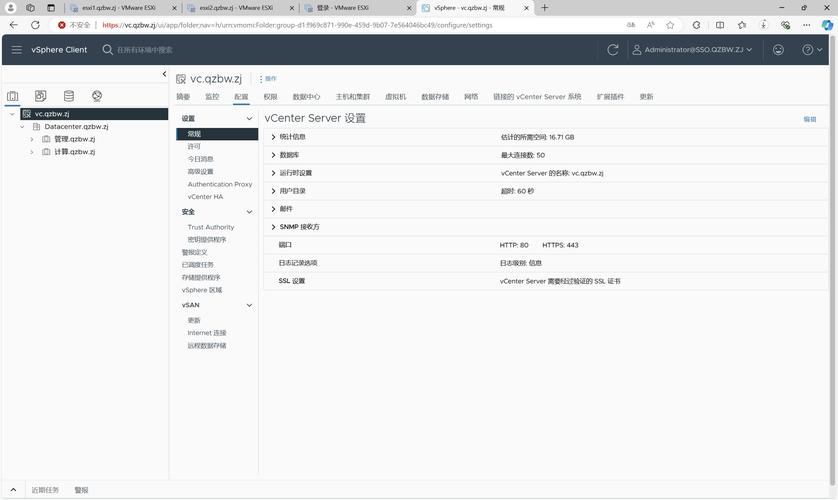The image size is (838, 500).
Task: Switch to Networking inventory view icon
Action: click(x=97, y=96)
